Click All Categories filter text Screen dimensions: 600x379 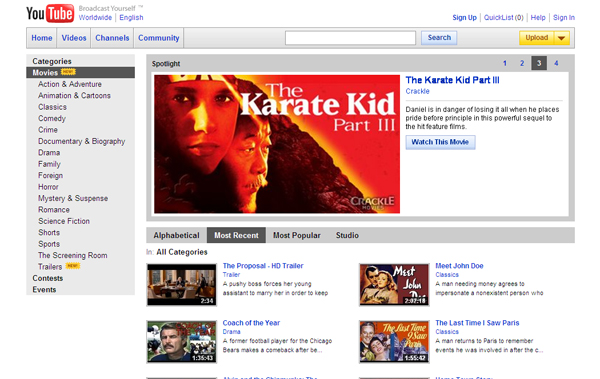(x=182, y=252)
